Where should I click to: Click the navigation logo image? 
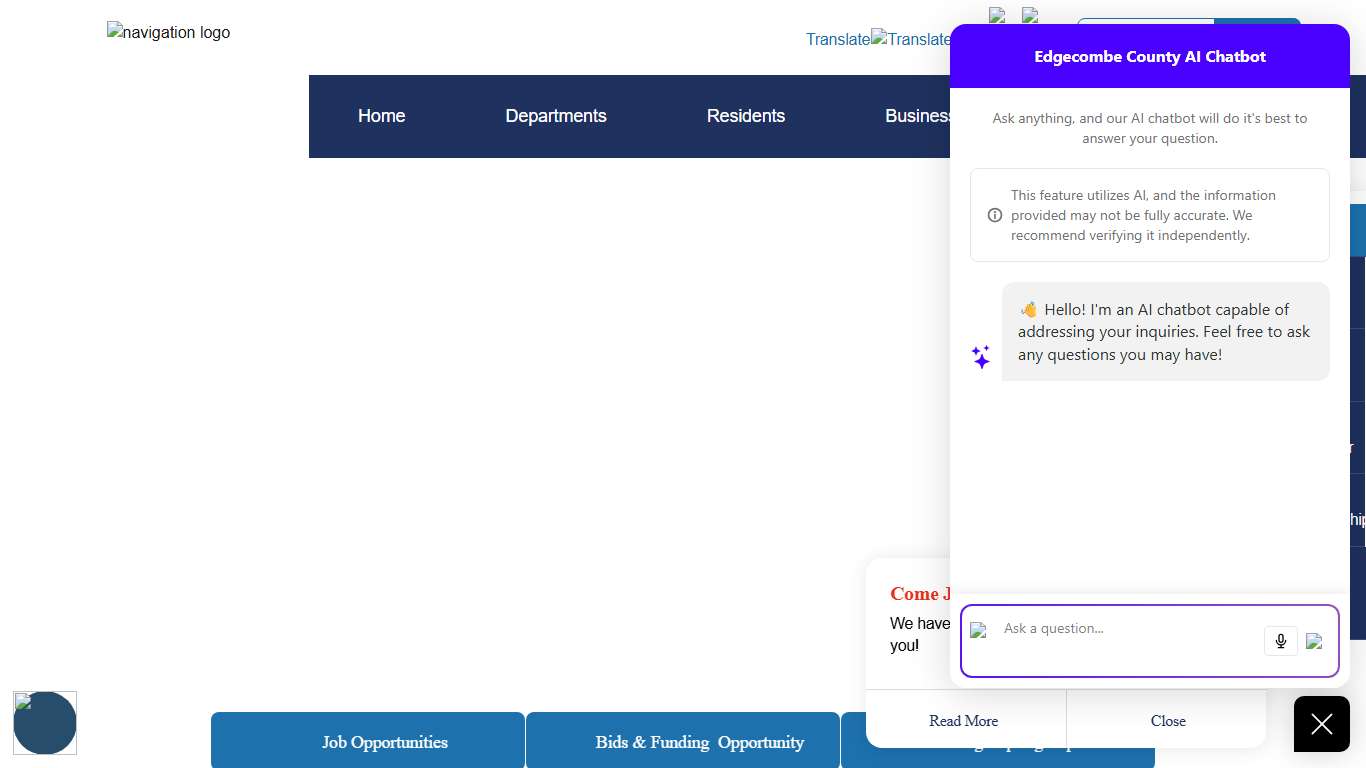tap(168, 33)
